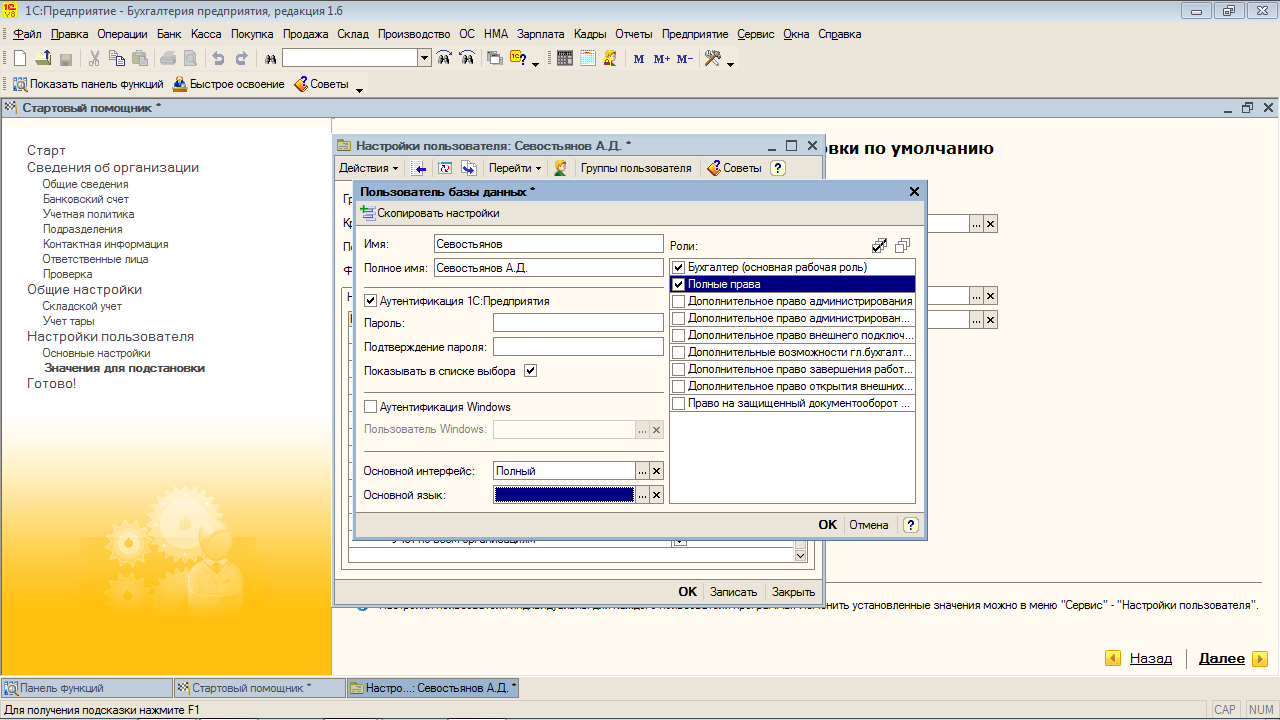This screenshot has height=720, width=1280.
Task: Open the Зарплата menu
Action: pos(541,34)
